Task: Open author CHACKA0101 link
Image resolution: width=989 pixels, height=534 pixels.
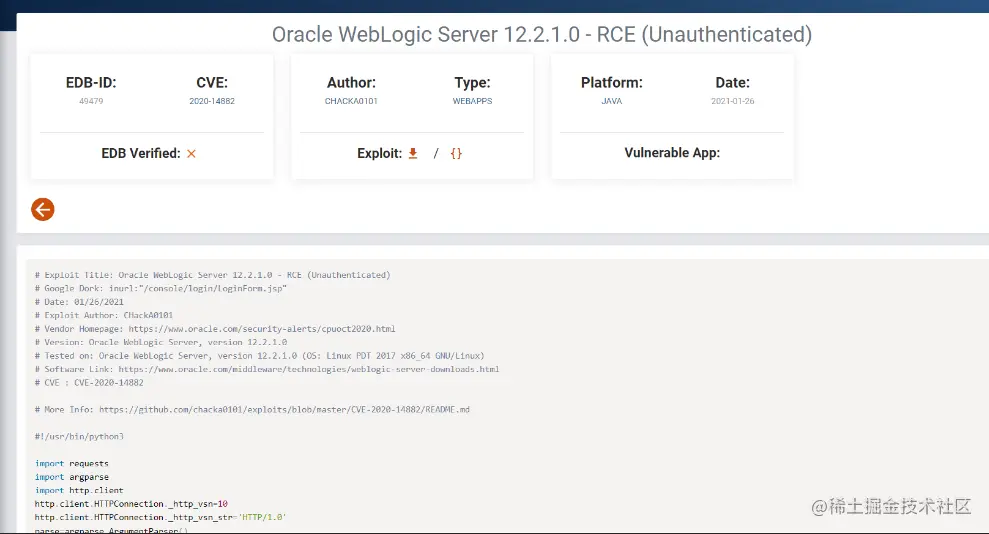Action: point(351,101)
